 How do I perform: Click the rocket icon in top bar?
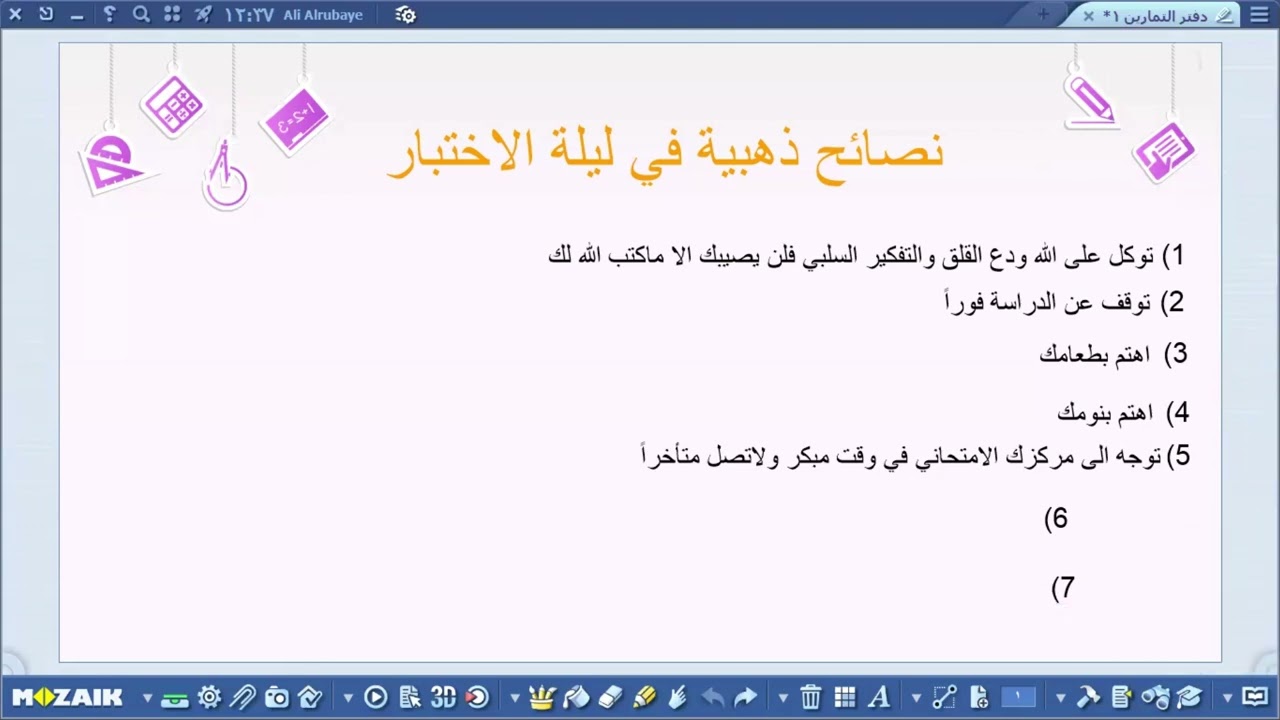click(203, 15)
